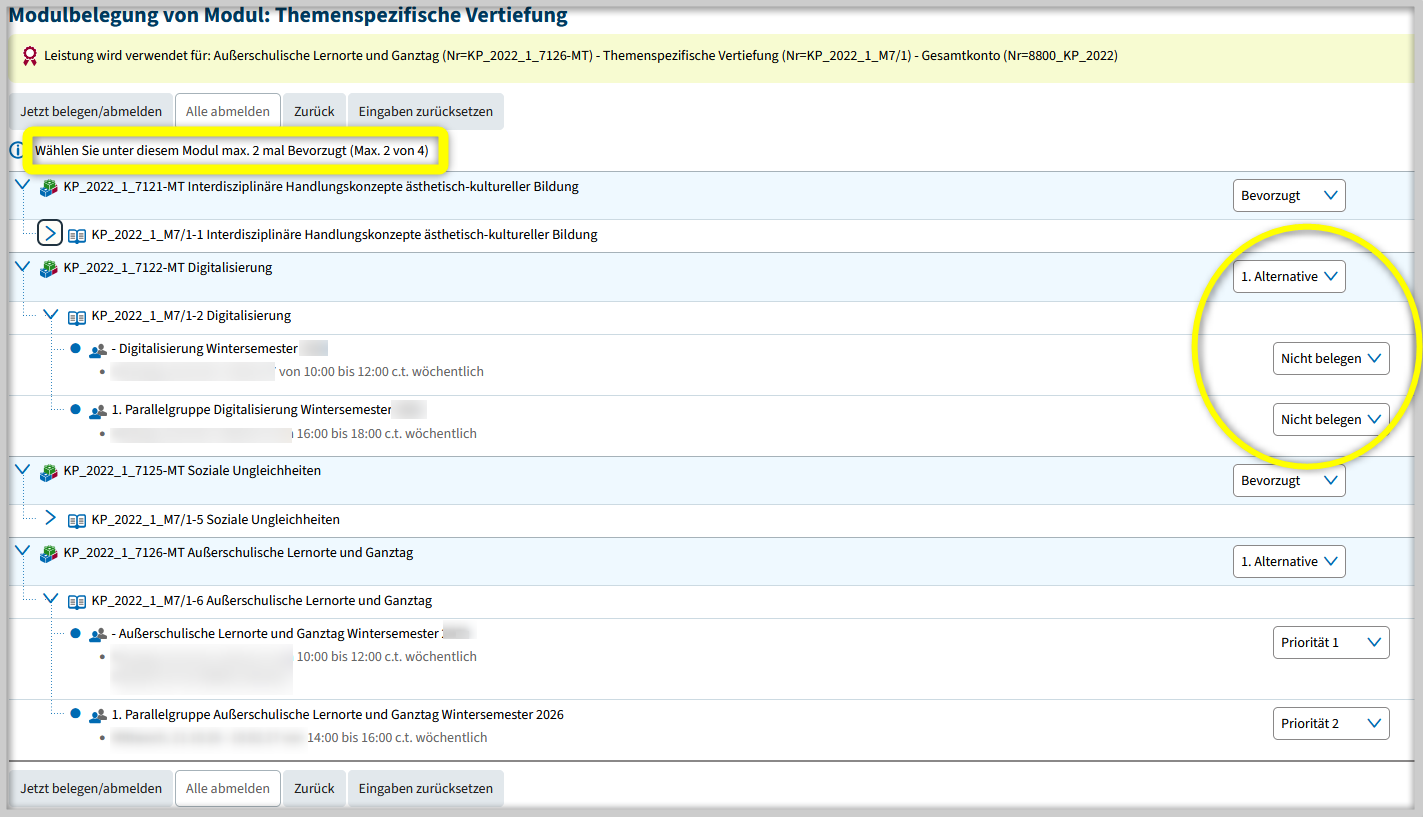The width and height of the screenshot is (1423, 817).
Task: Open Bevorzugt dropdown for Soziale Ungleichheiten
Action: click(1289, 481)
